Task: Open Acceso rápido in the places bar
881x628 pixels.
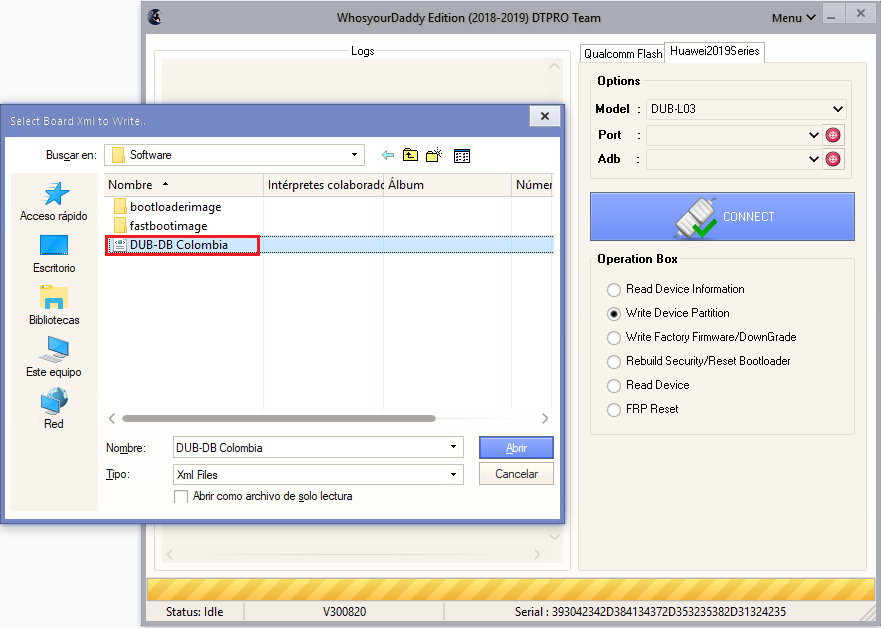Action: pos(54,202)
